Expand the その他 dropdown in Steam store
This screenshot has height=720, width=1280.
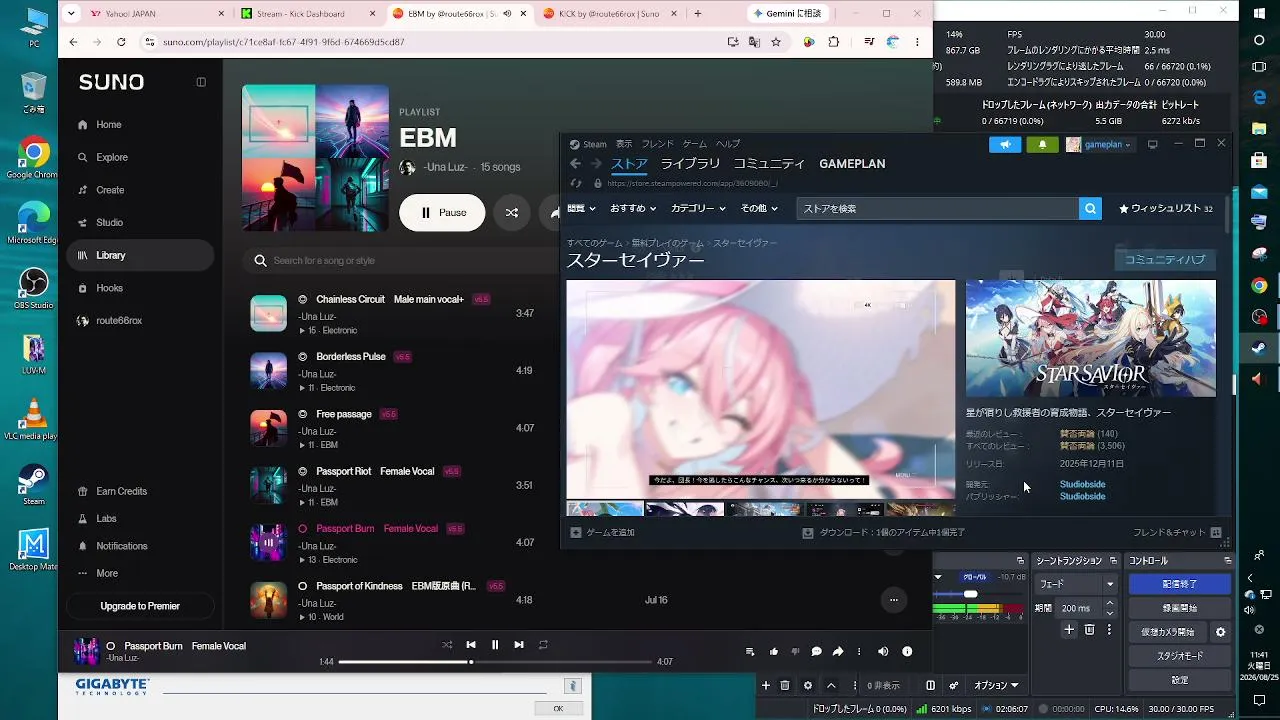point(759,209)
